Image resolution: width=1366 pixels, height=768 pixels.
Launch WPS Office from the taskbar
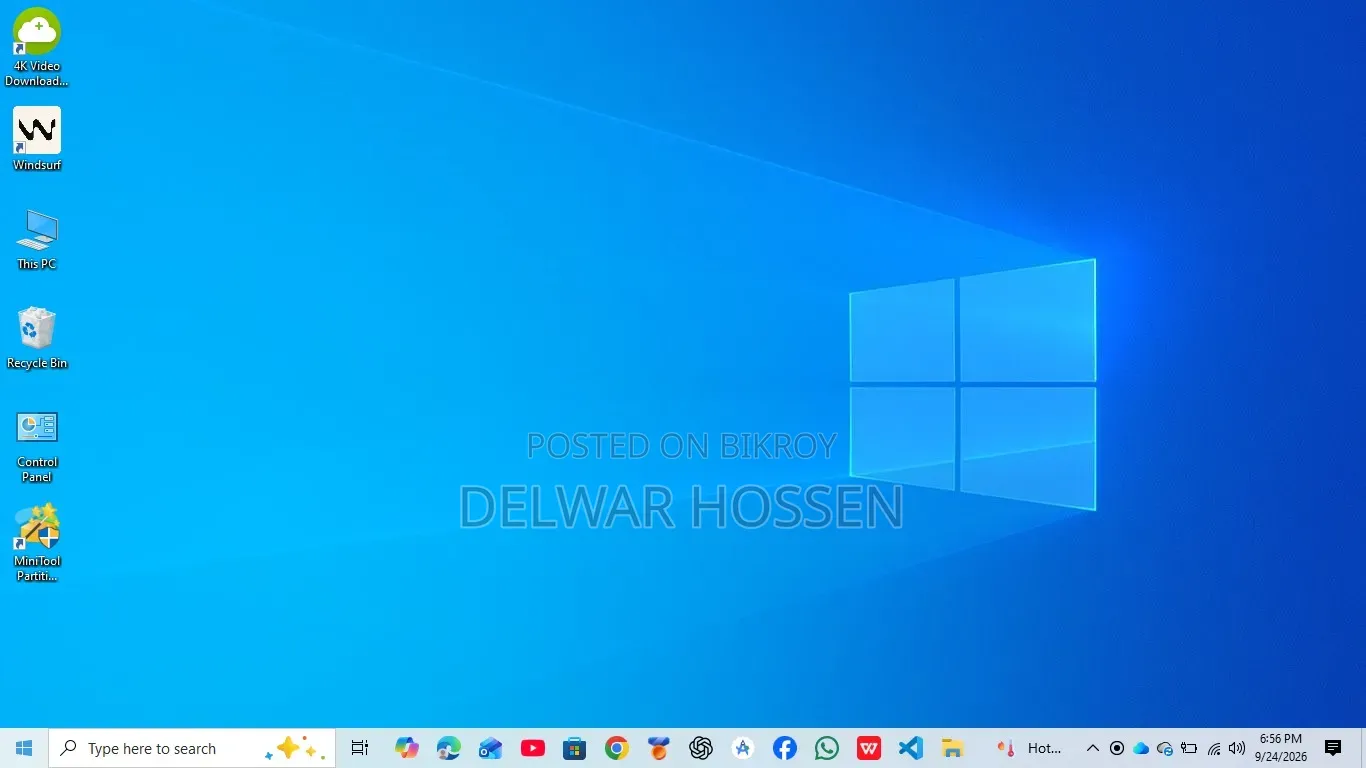pyautogui.click(x=868, y=748)
